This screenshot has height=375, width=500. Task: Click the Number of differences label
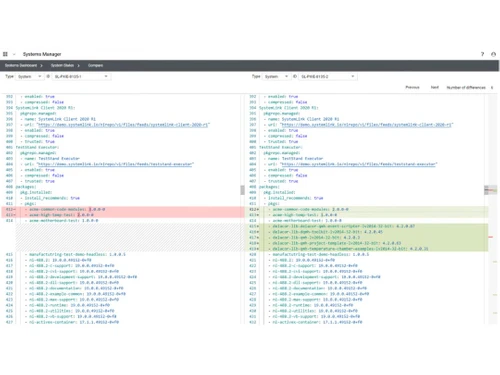(x=466, y=87)
